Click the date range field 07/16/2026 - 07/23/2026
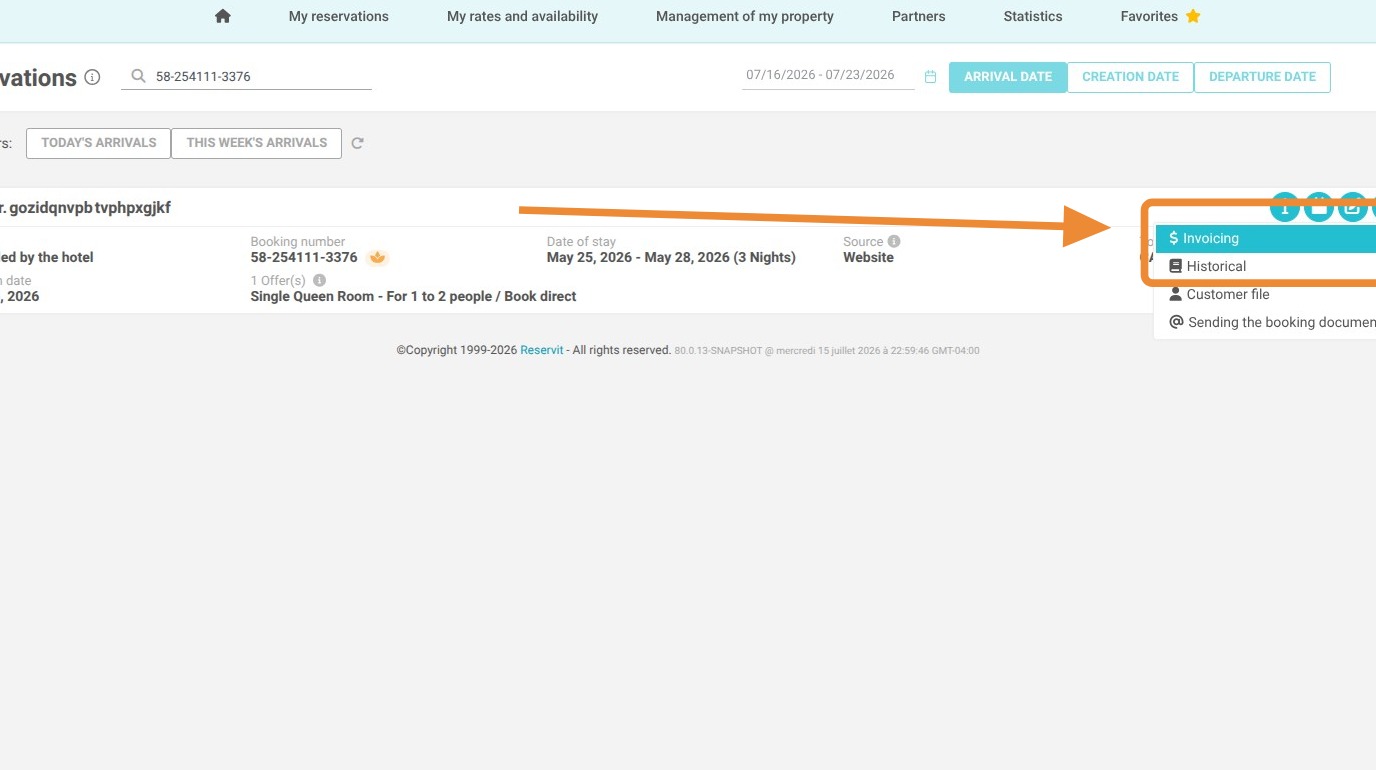 [x=828, y=75]
